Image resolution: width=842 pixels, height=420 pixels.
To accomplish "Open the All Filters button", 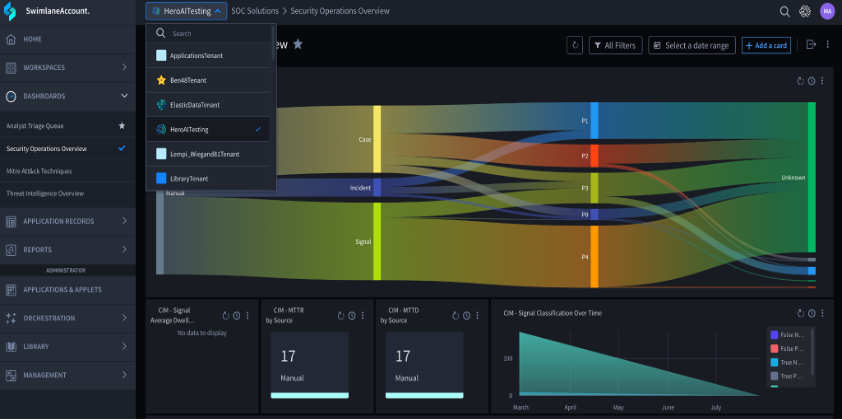I will coord(615,46).
